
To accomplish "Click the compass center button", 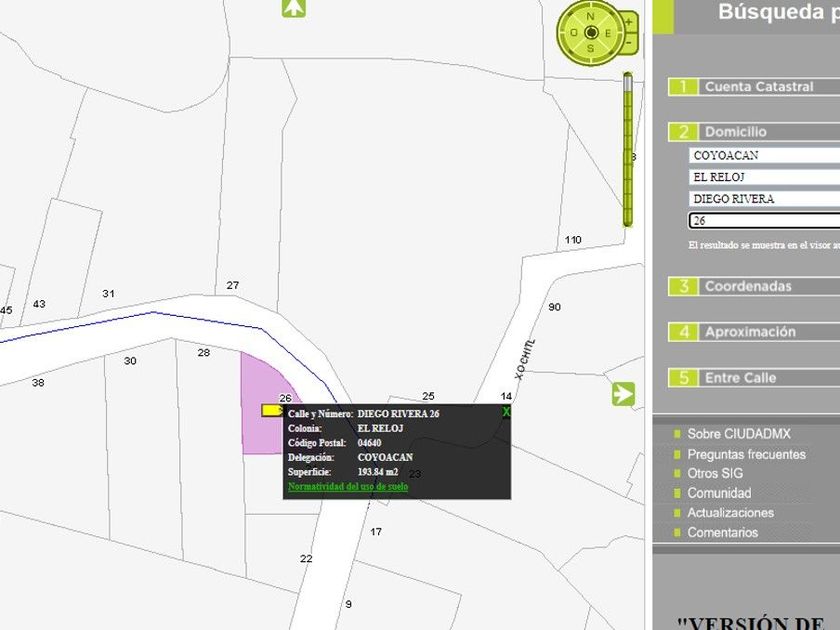I will pyautogui.click(x=590, y=32).
